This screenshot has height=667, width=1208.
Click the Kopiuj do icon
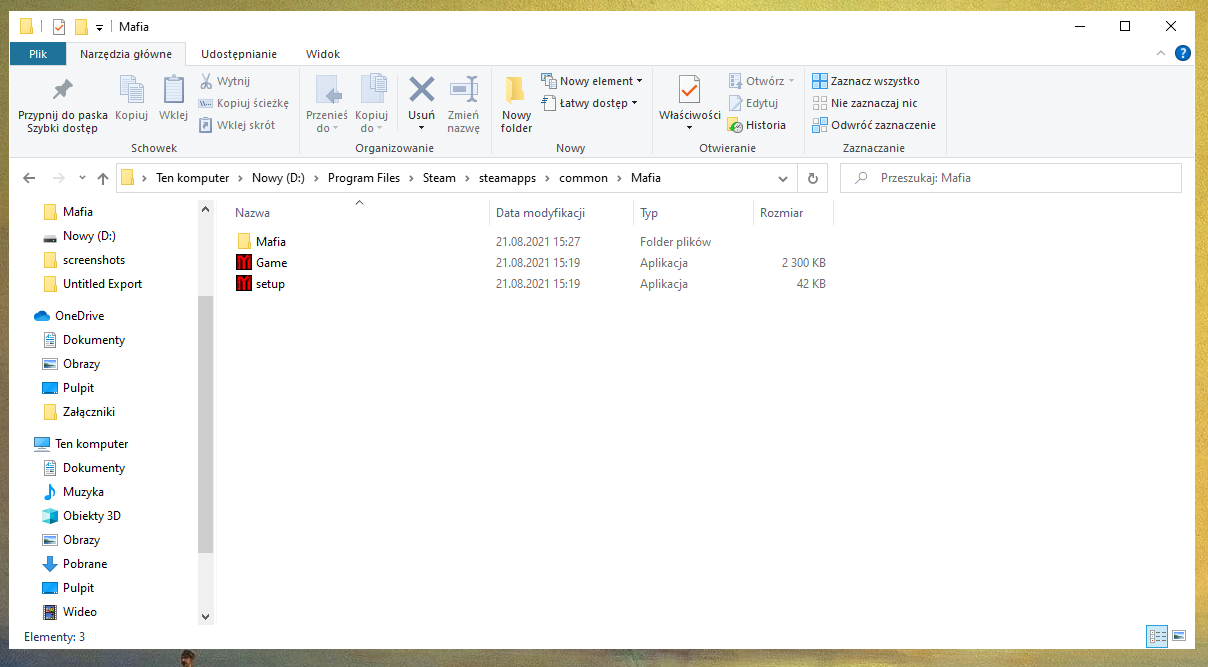pyautogui.click(x=373, y=90)
